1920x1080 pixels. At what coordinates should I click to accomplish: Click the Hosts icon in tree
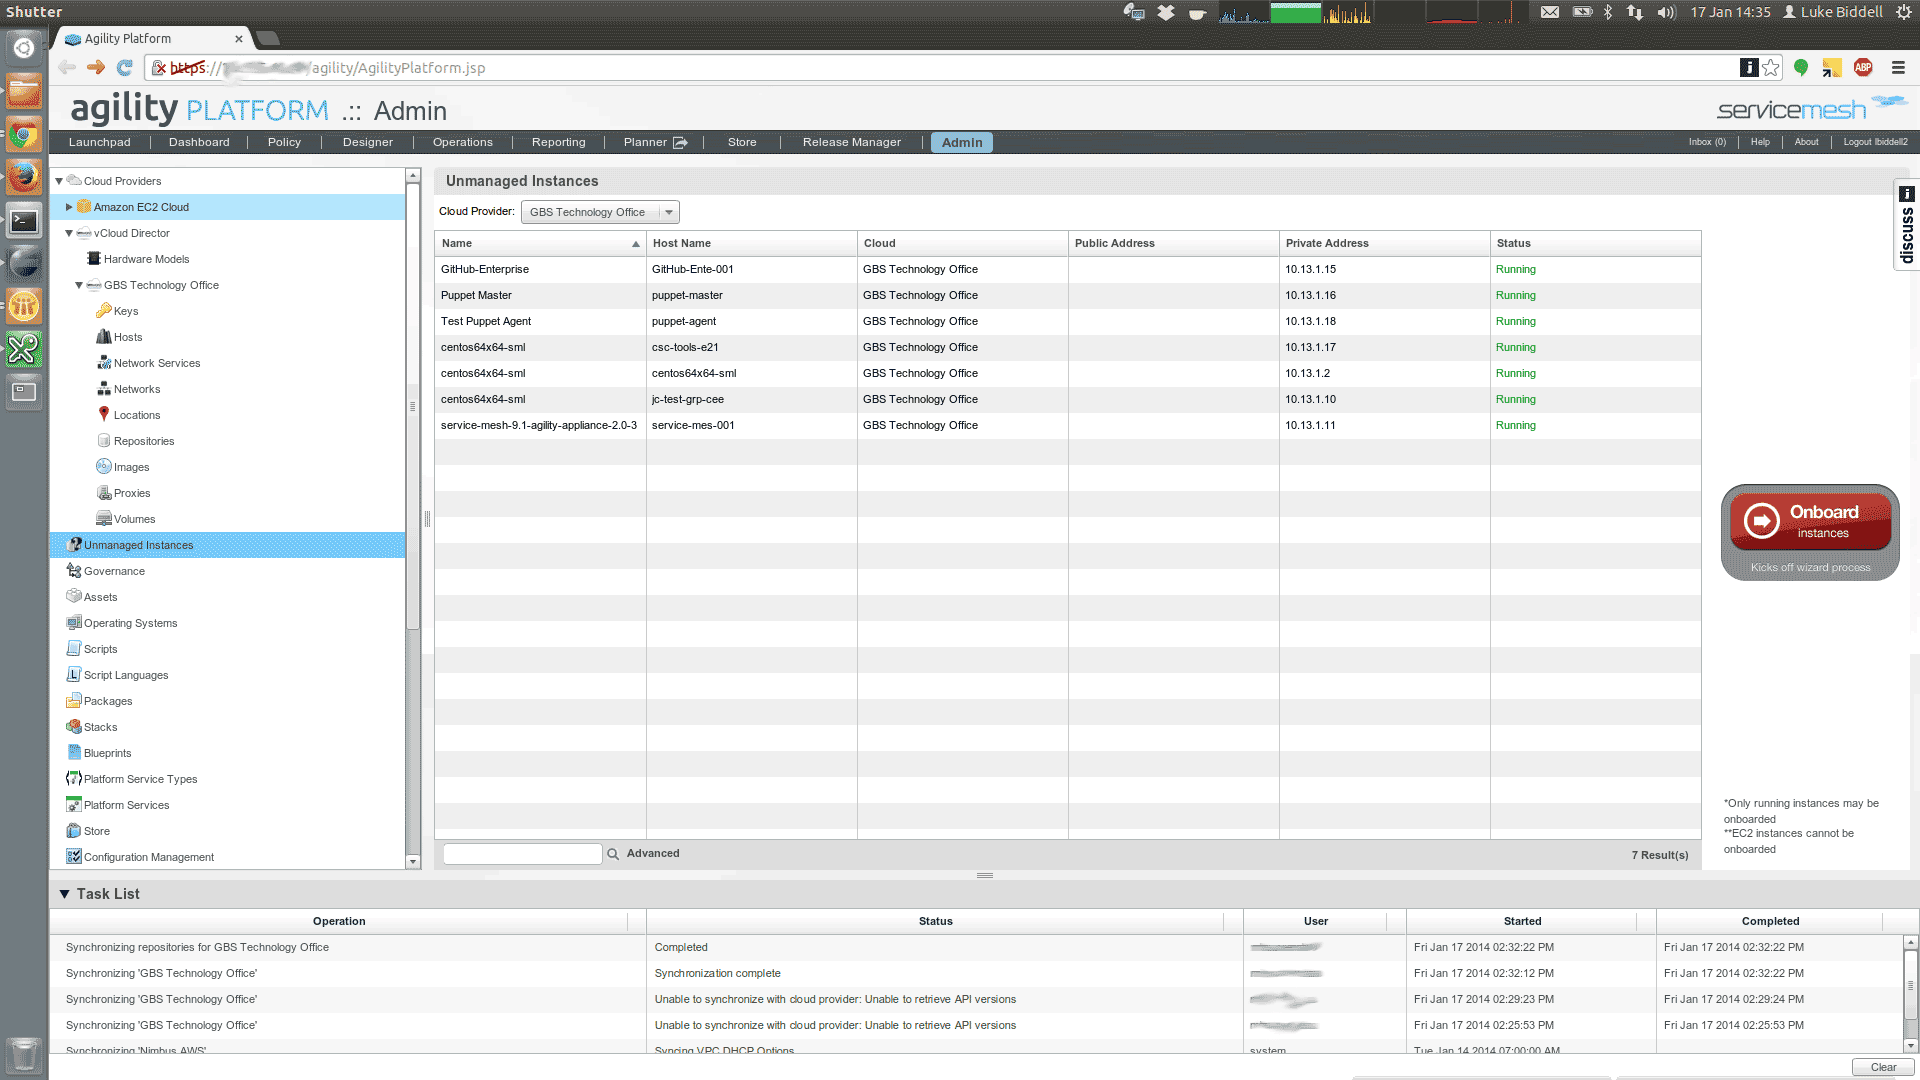103,337
